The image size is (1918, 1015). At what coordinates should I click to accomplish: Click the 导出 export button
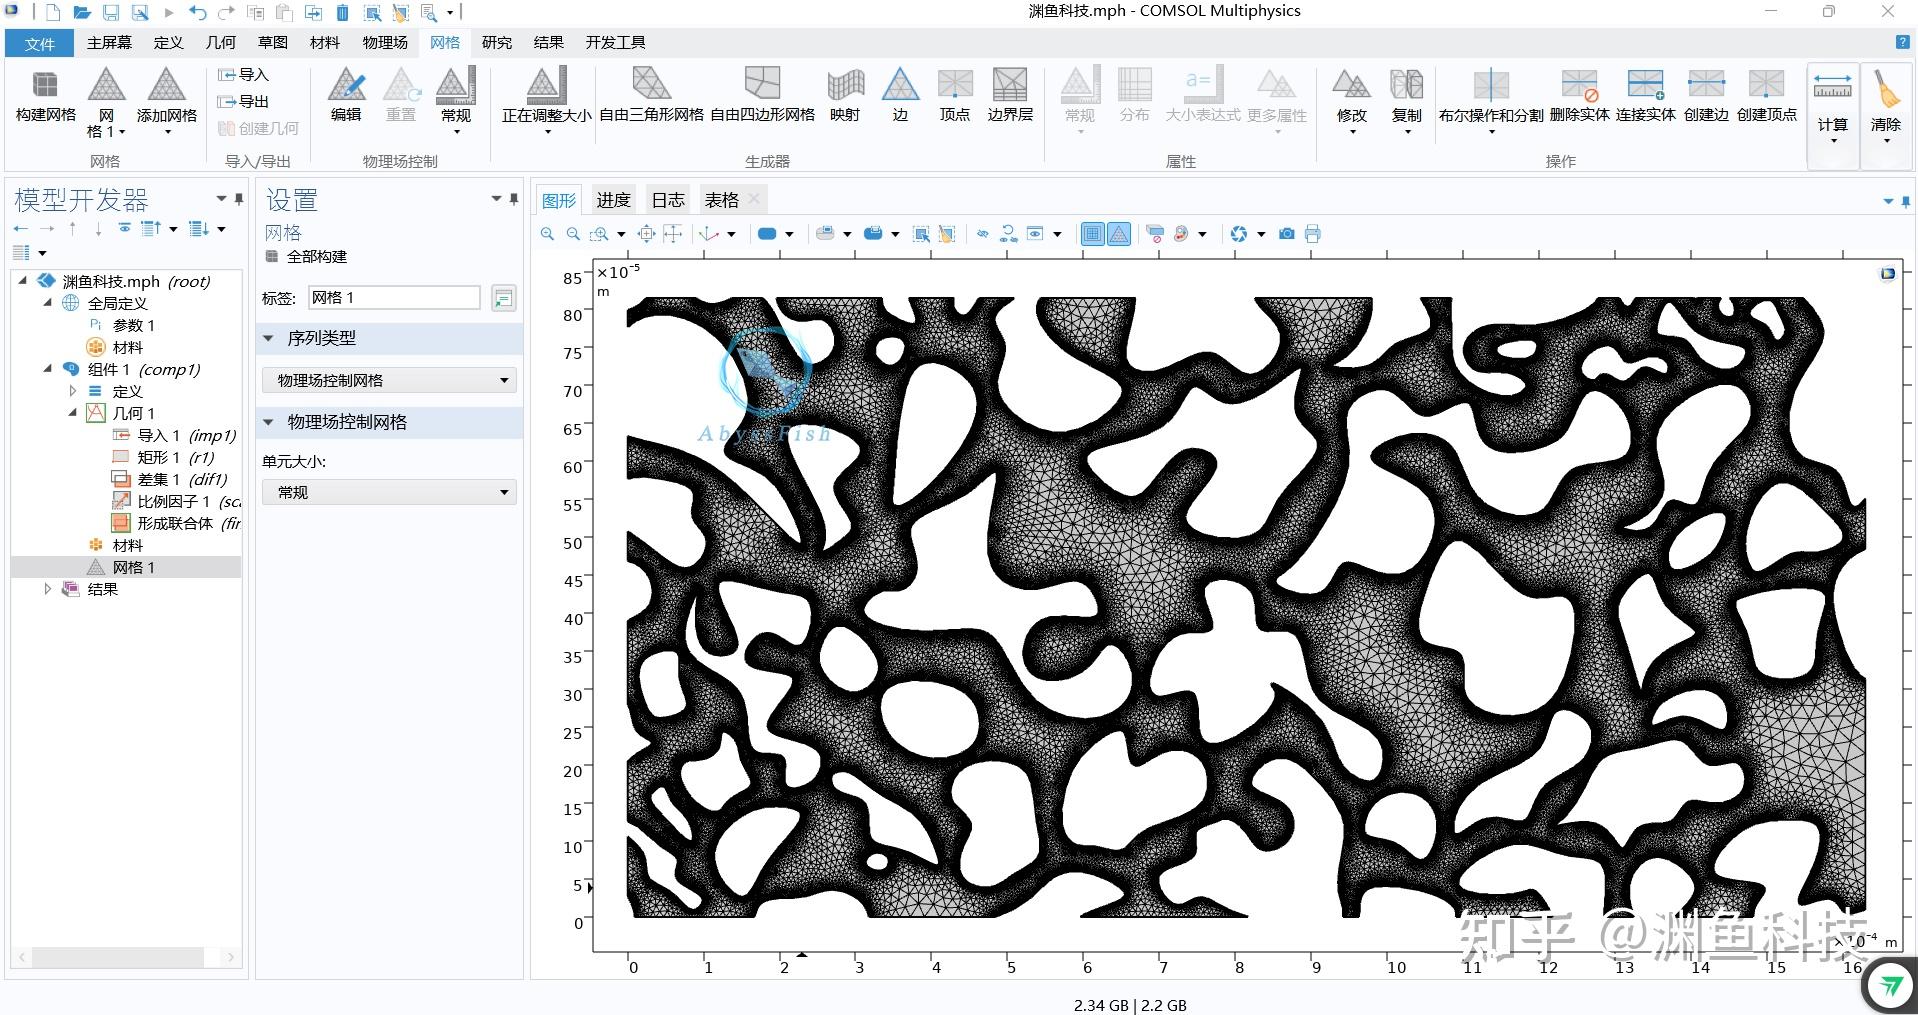coord(244,101)
